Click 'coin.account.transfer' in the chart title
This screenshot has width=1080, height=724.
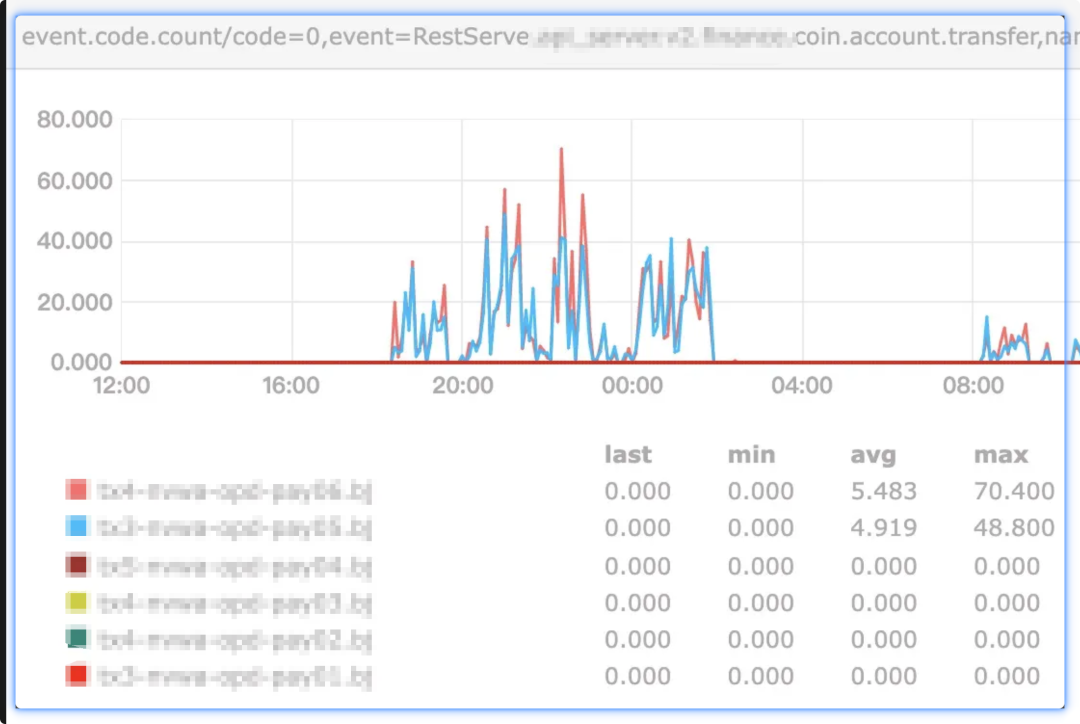916,37
